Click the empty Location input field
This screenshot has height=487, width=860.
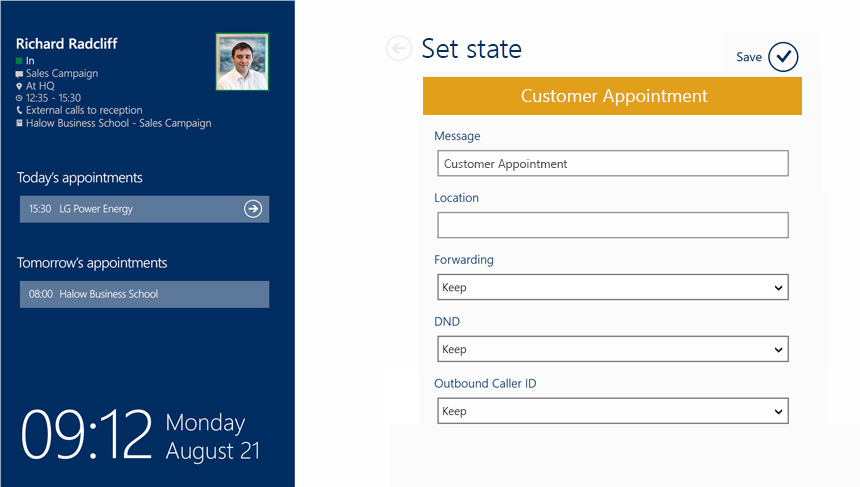(613, 225)
